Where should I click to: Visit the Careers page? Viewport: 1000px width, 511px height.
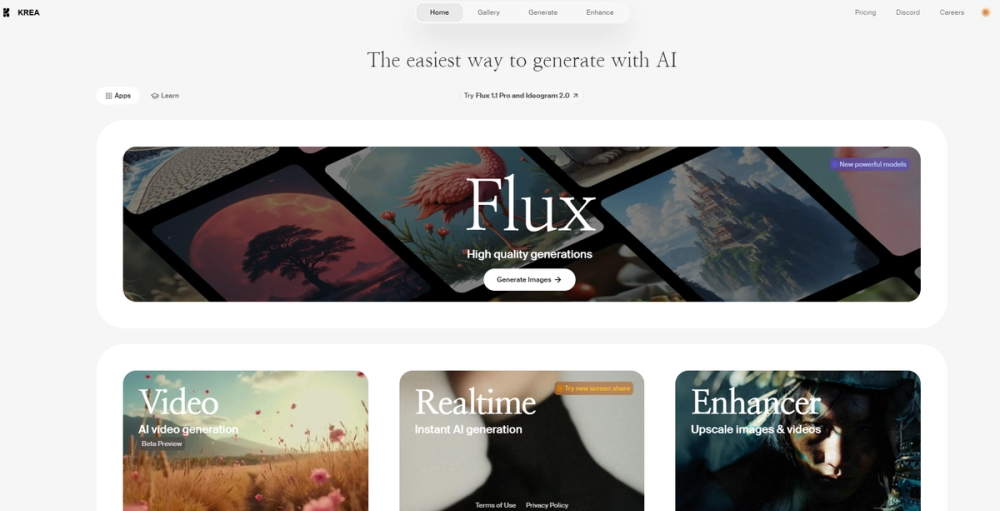coord(952,13)
